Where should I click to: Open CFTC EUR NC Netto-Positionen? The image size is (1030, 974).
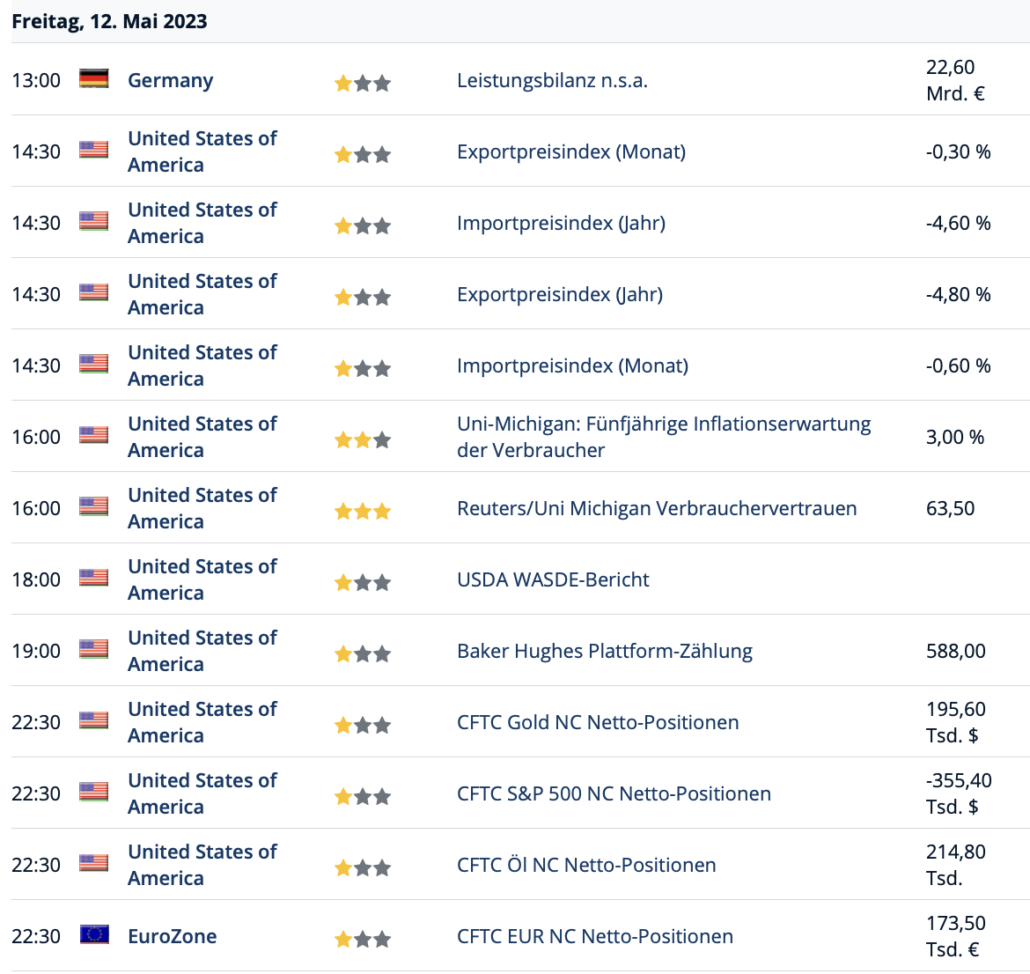point(595,936)
